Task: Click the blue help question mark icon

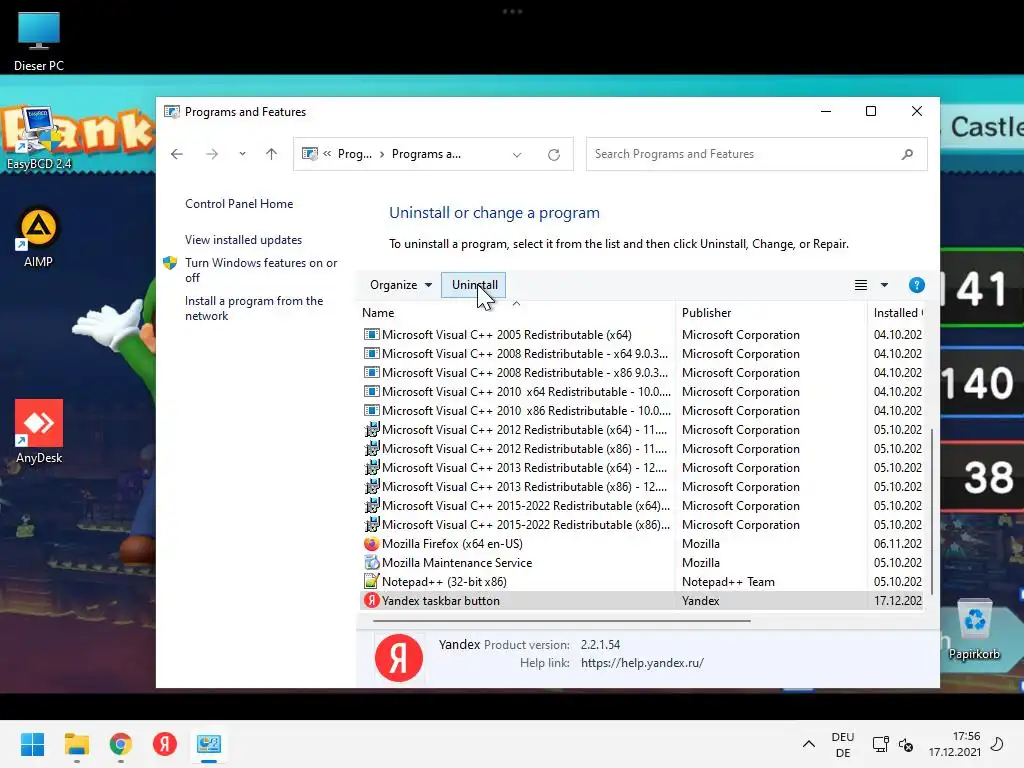Action: pyautogui.click(x=916, y=285)
